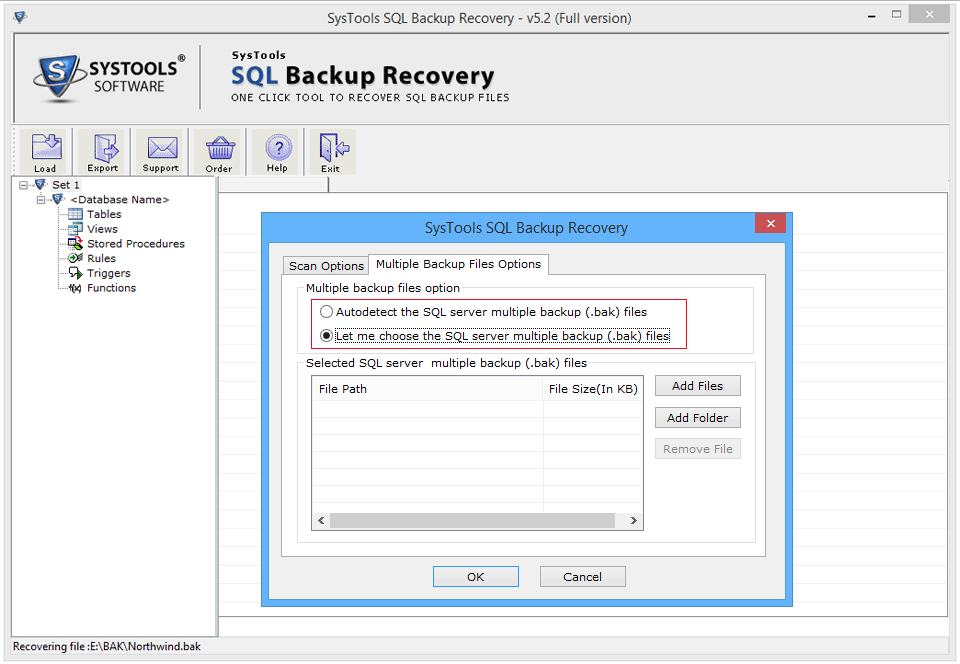Select the Set 1 tree label
This screenshot has width=960, height=664.
pos(66,185)
